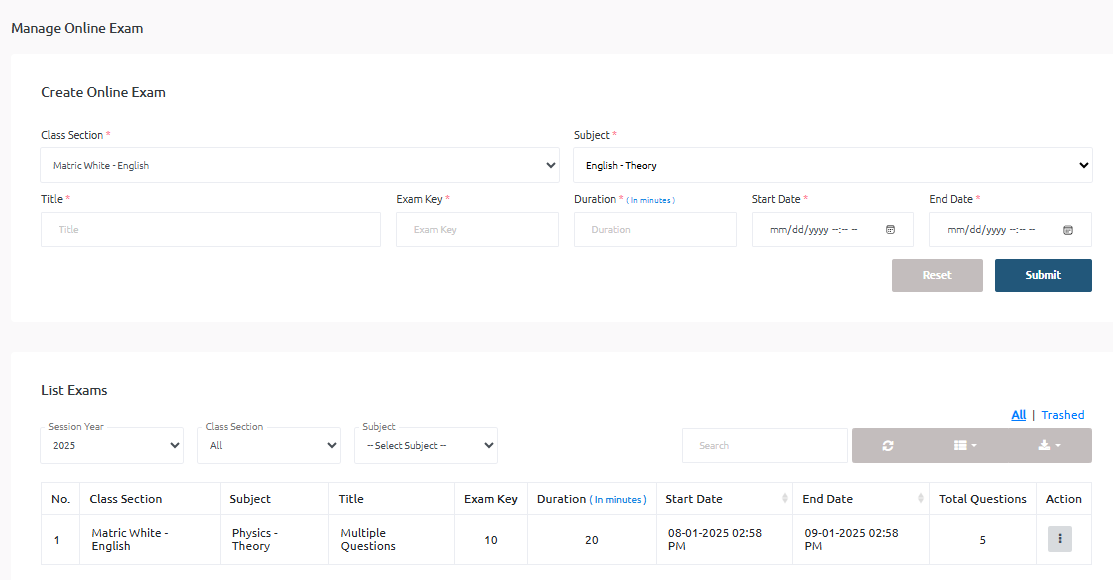Open the End Date calendar picker icon
Viewport: 1113px width, 580px height.
(1067, 230)
